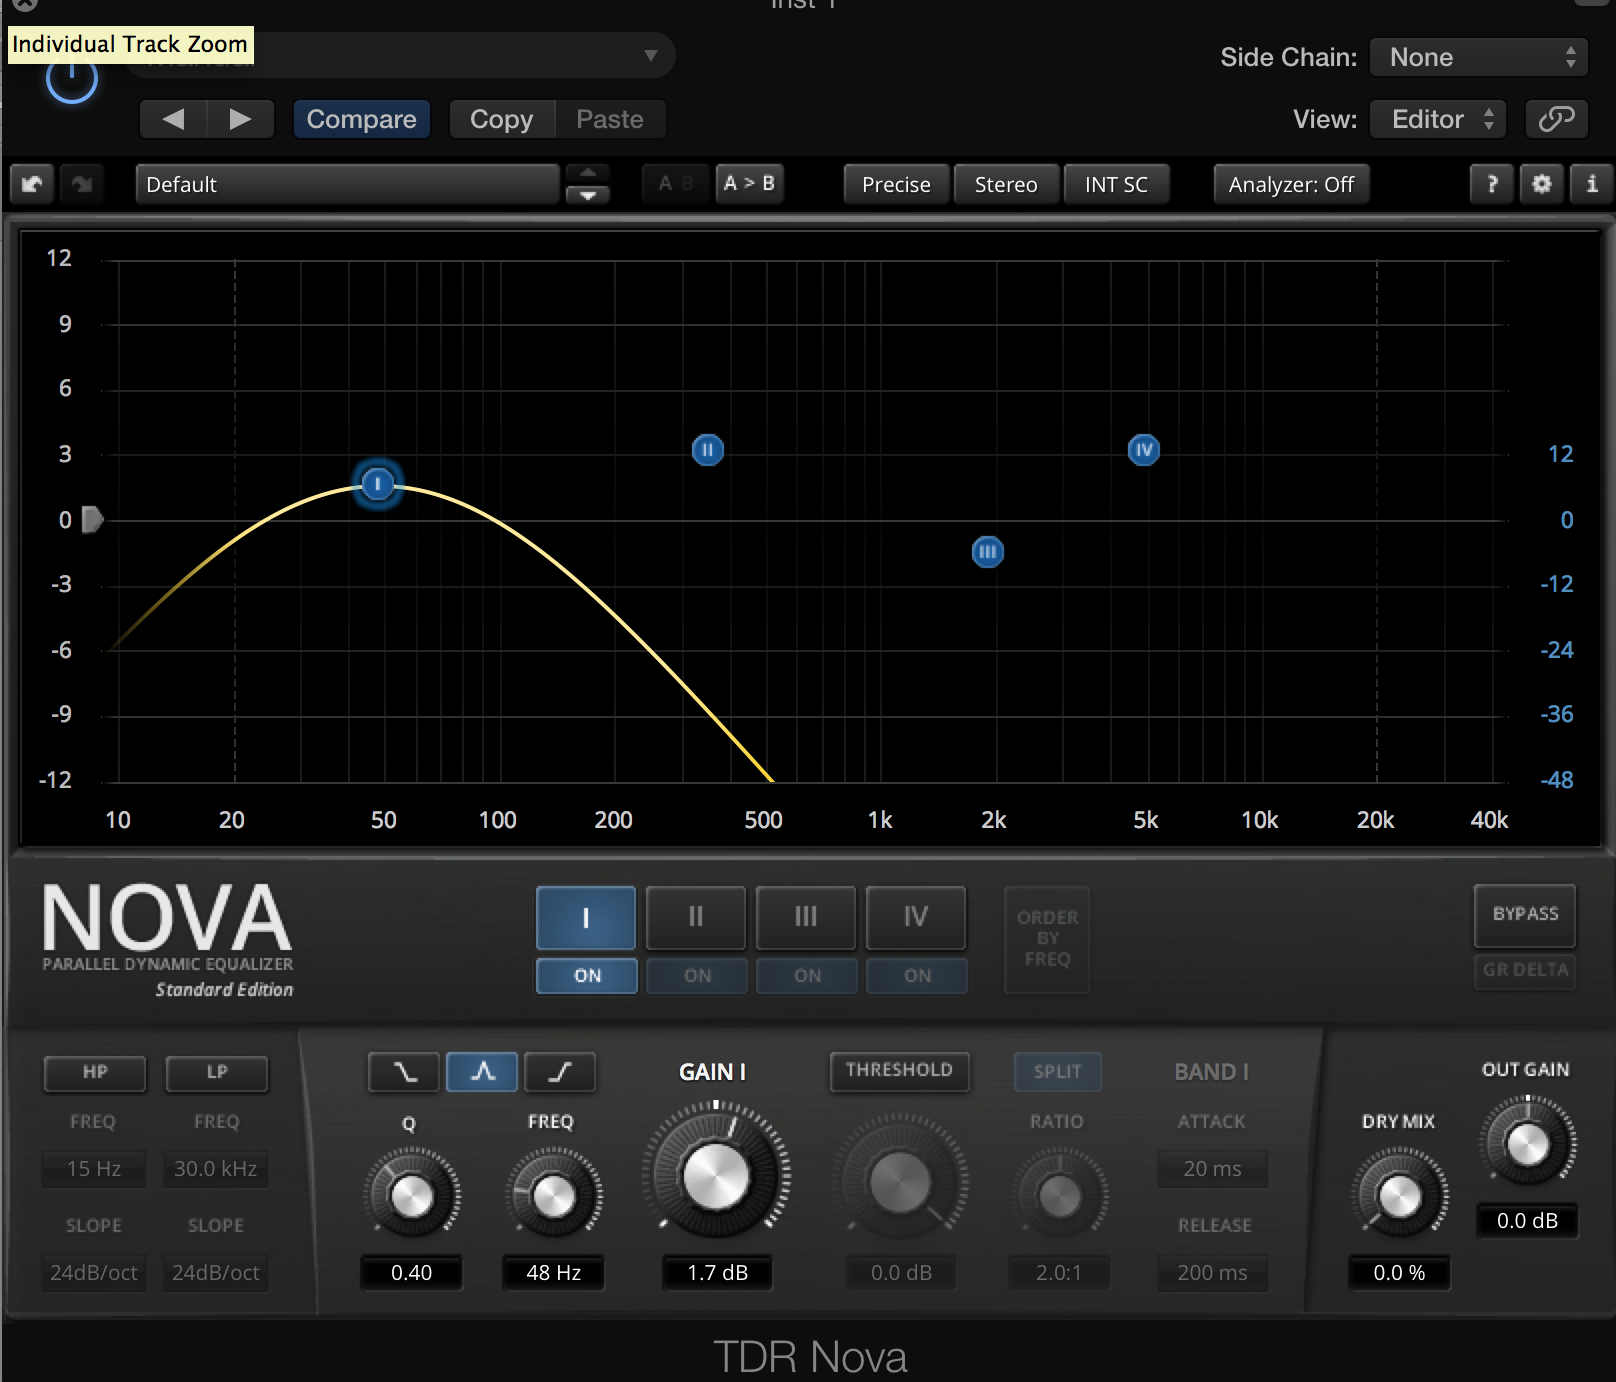Toggle band I ON switch
Screen dimensions: 1616x1382
coord(587,975)
